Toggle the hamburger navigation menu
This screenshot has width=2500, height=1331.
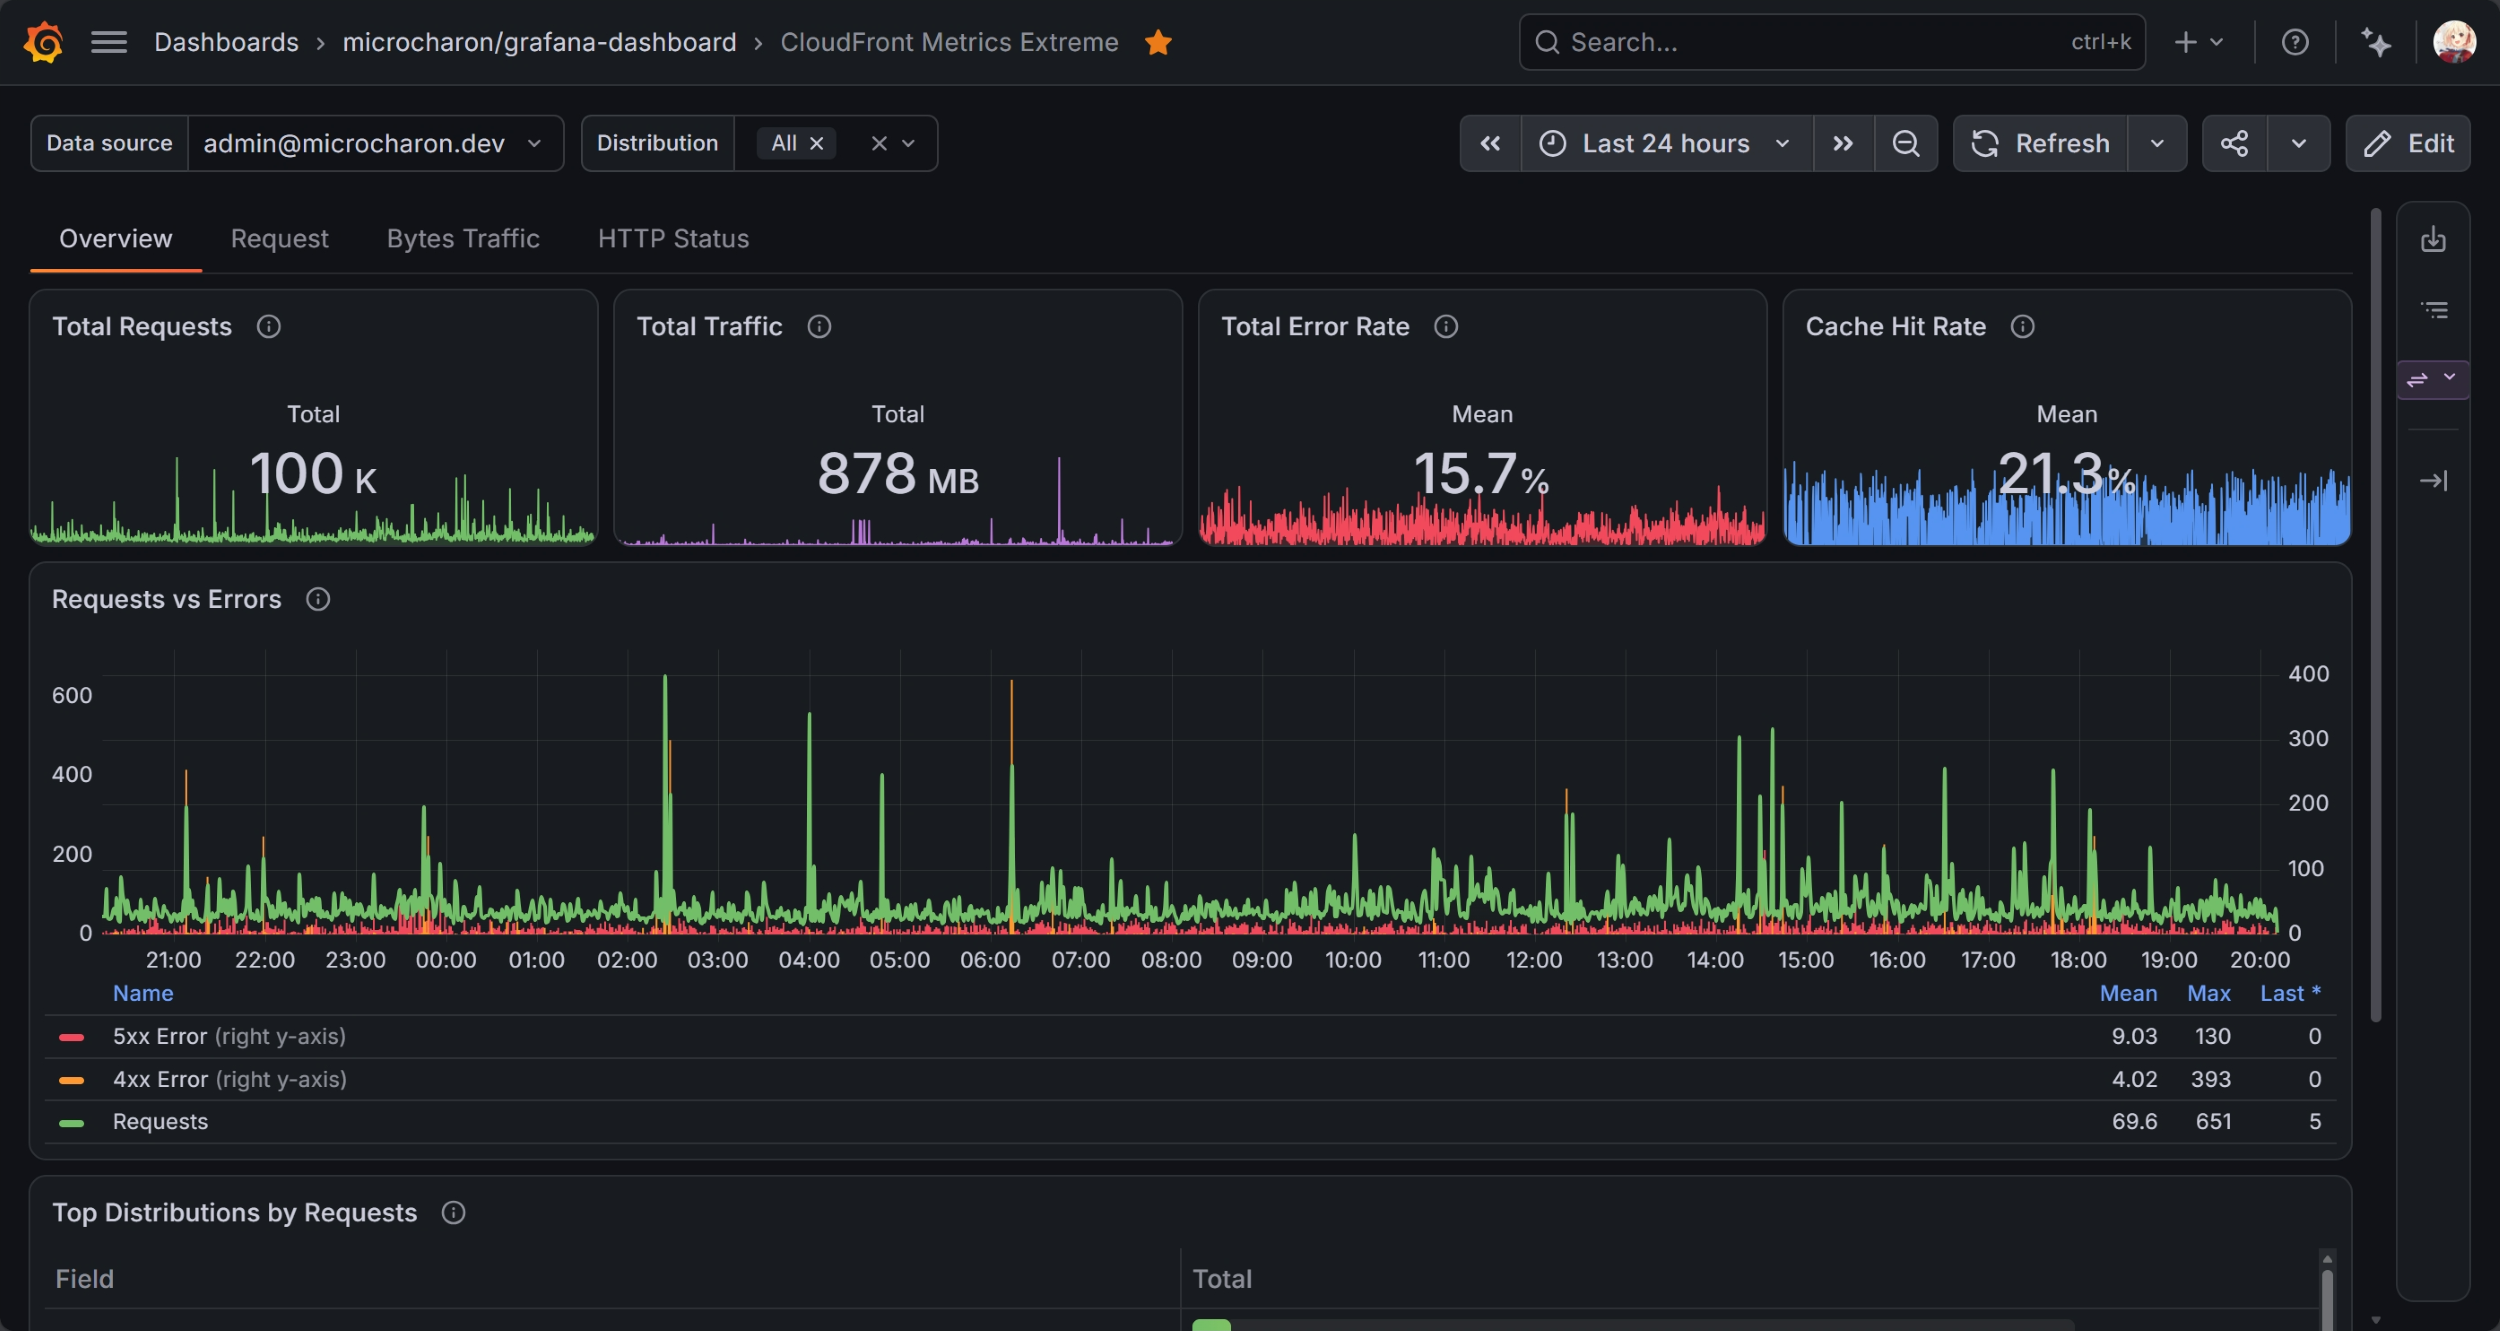[109, 42]
